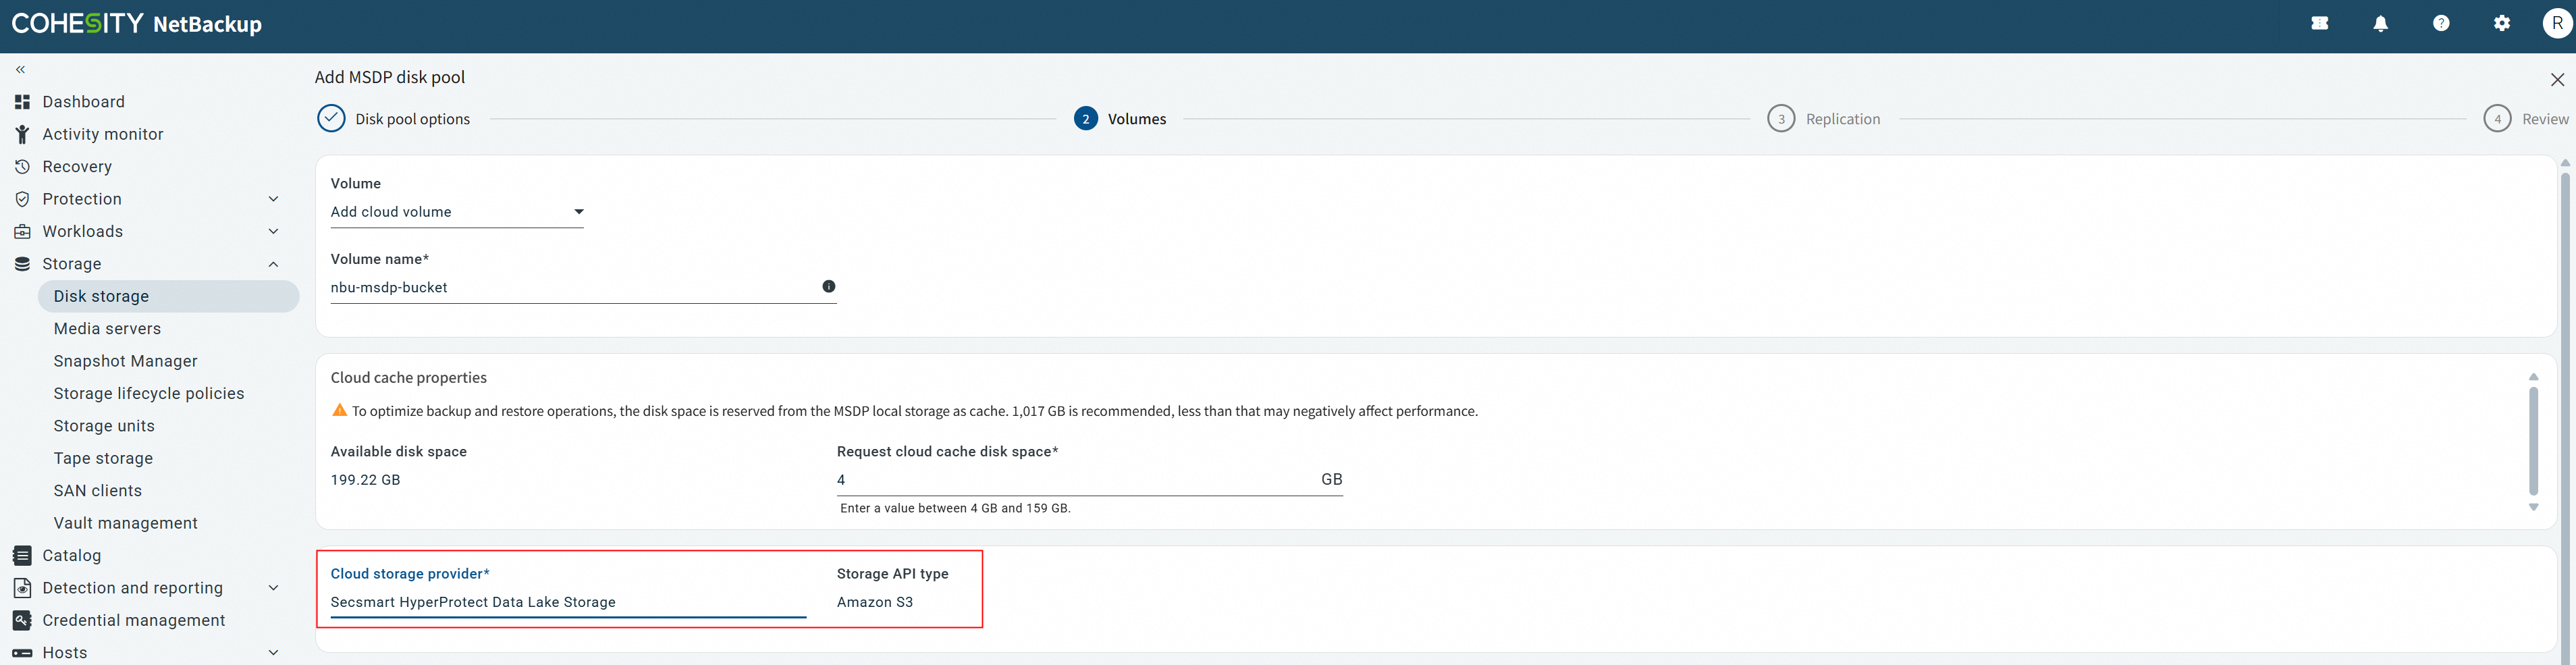Open Storage units

click(104, 426)
